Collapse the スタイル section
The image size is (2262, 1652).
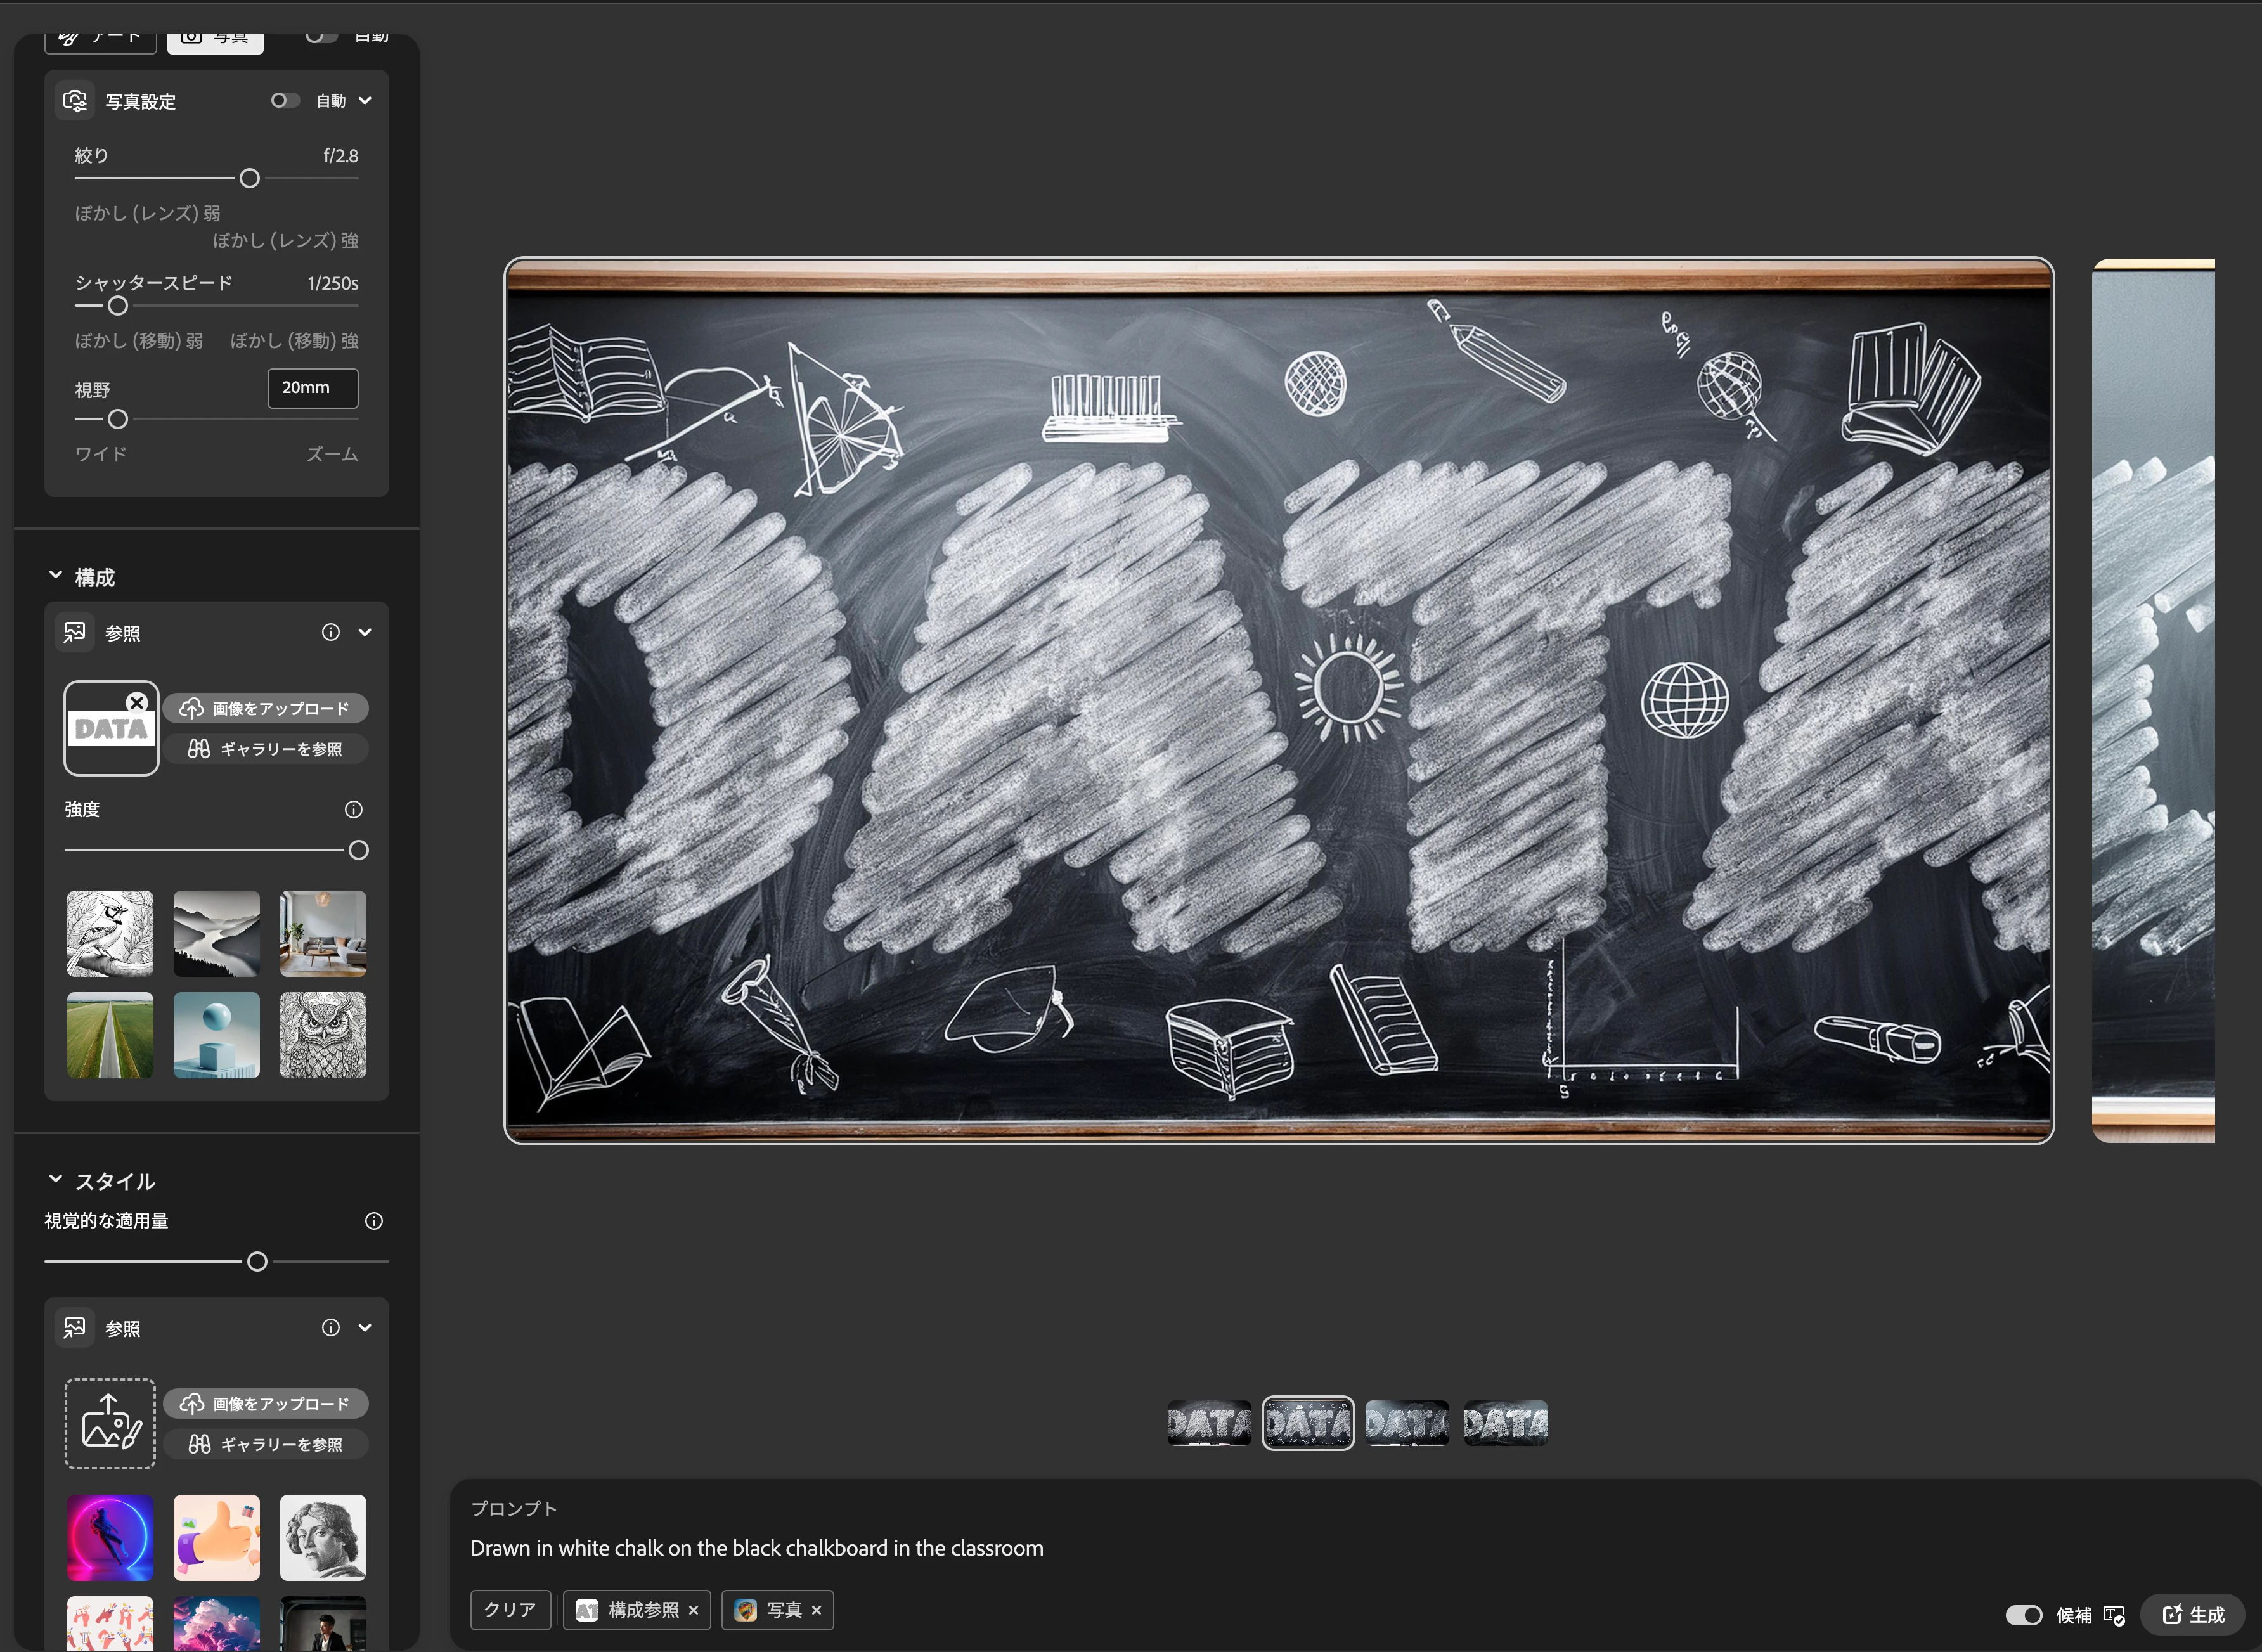tap(56, 1180)
